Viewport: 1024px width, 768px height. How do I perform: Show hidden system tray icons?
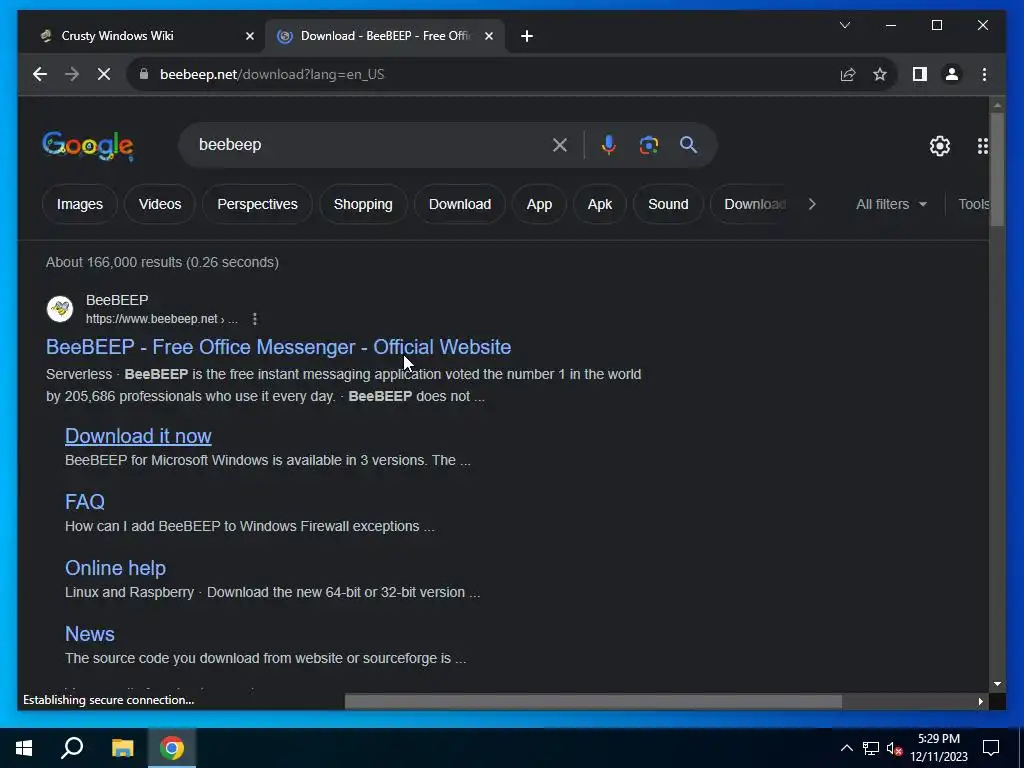(x=846, y=748)
